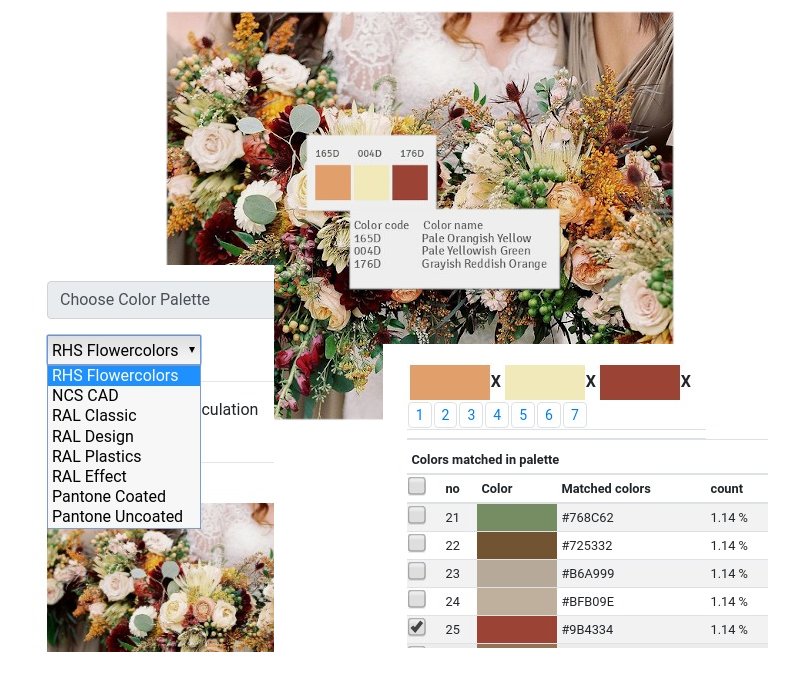Open page 1 of the pagination

(419, 415)
